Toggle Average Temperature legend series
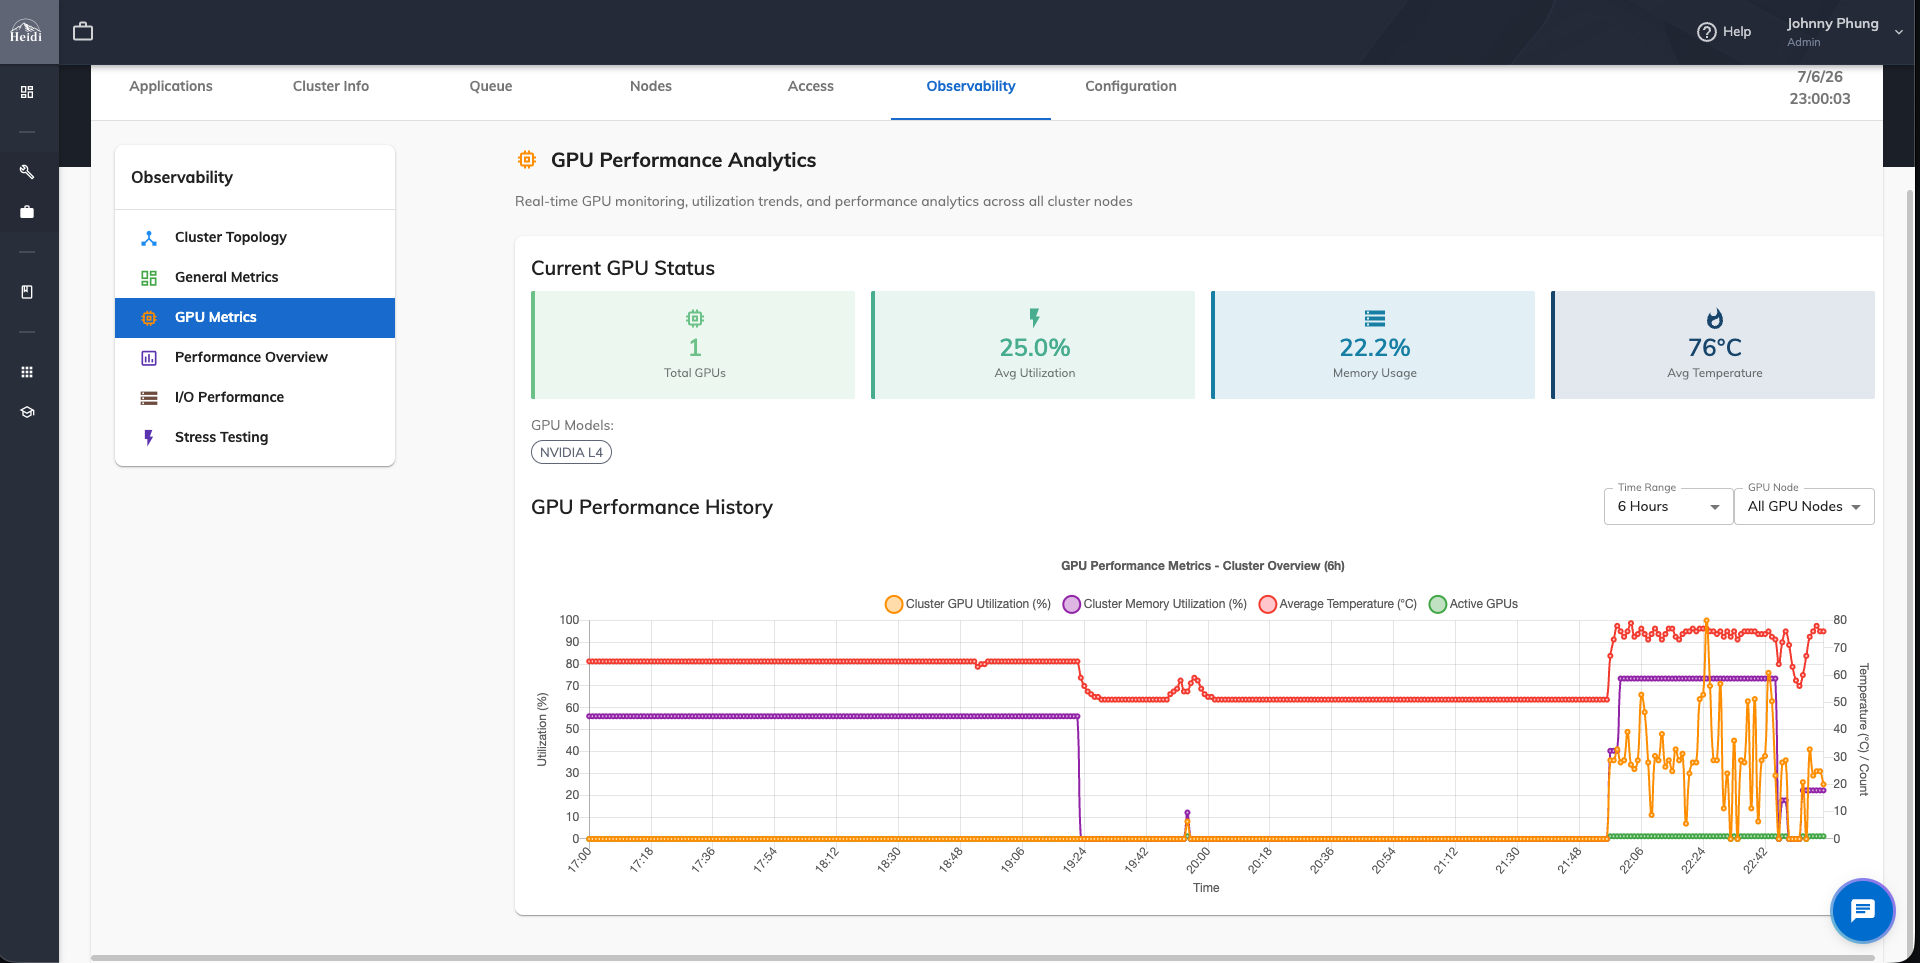 point(1338,604)
